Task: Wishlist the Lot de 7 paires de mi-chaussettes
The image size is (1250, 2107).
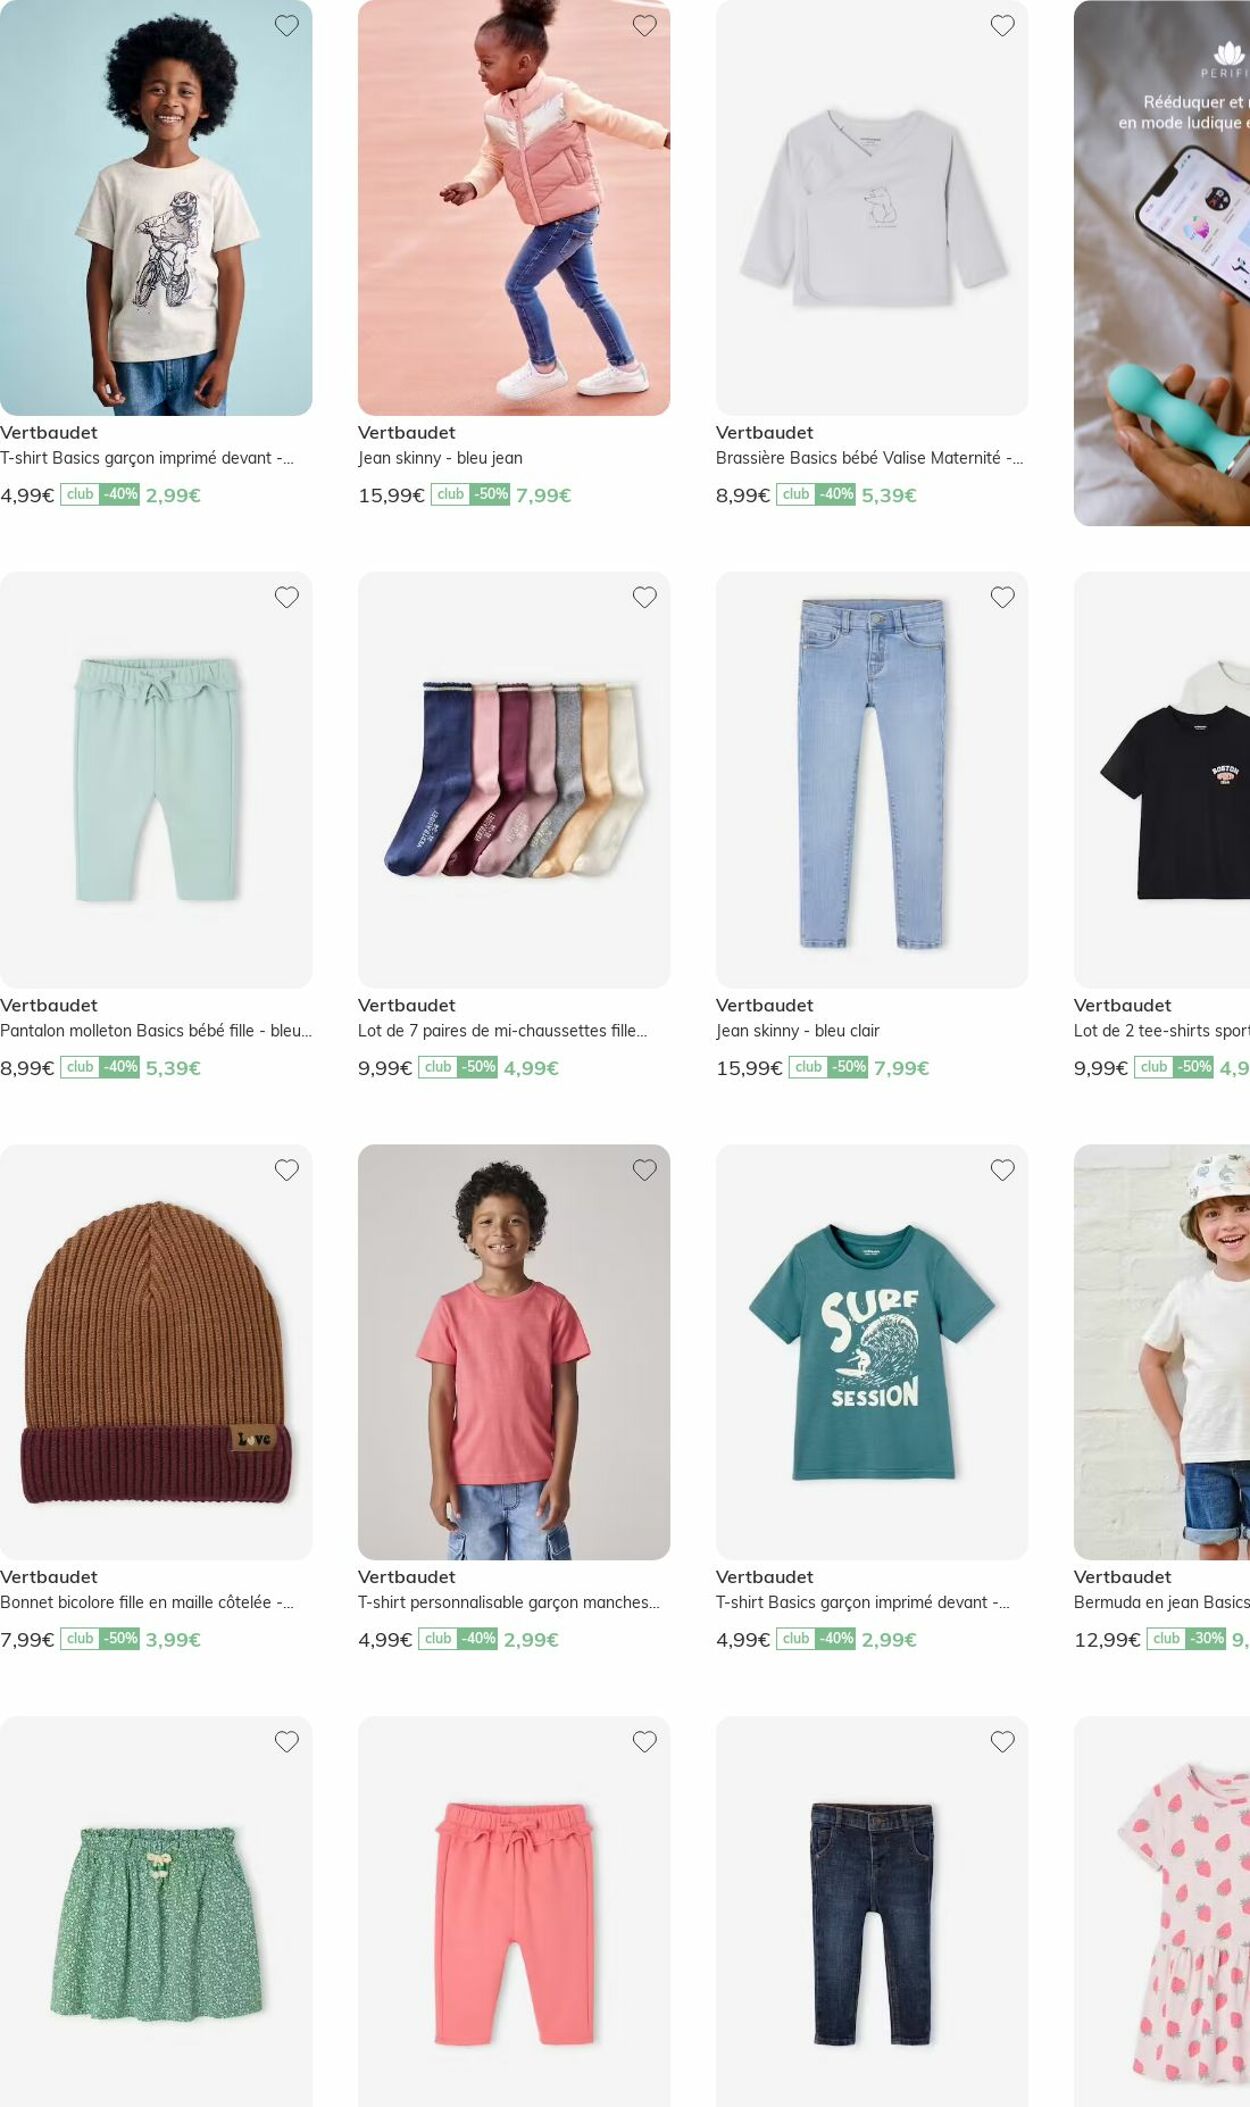Action: point(645,597)
